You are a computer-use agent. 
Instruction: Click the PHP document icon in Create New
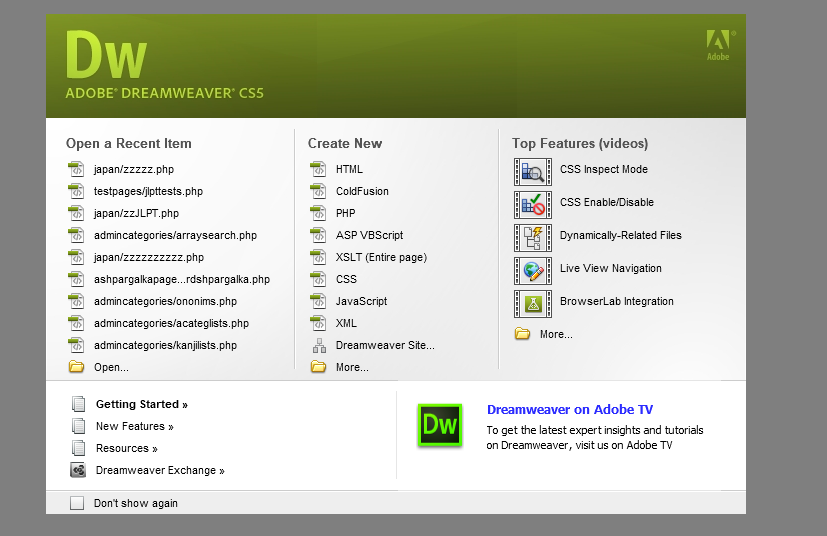[318, 213]
